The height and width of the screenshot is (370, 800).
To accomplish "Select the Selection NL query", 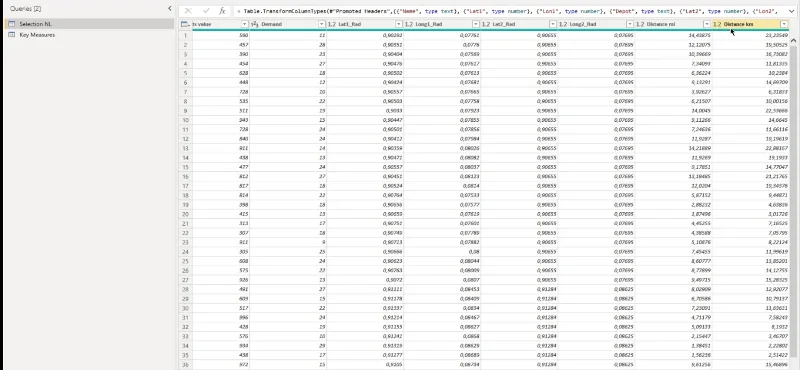I will click(89, 24).
